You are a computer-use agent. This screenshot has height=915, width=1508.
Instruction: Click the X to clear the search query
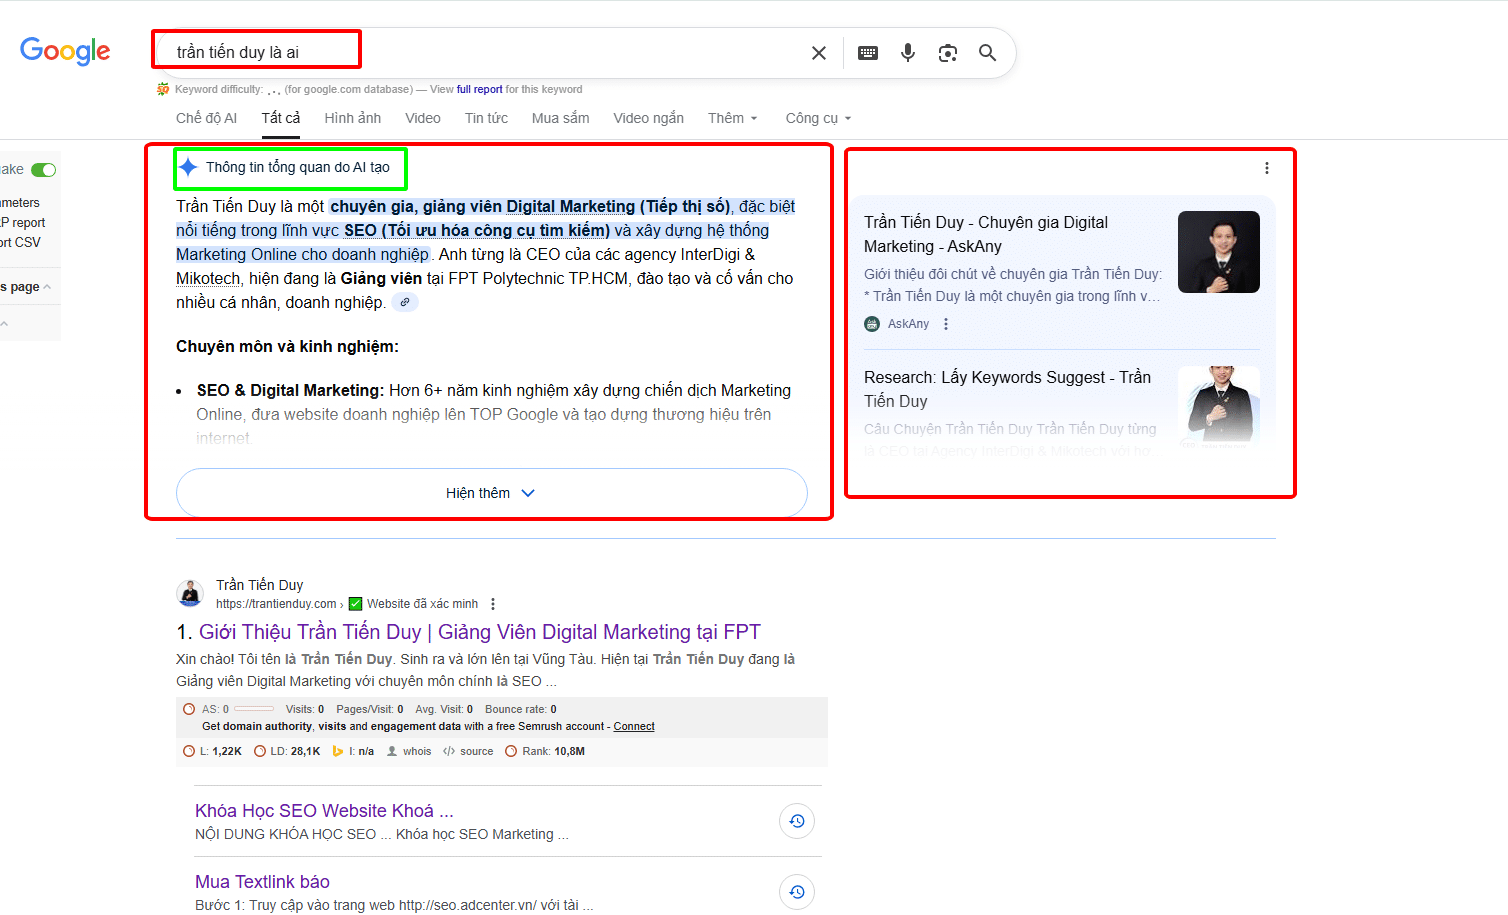(818, 52)
